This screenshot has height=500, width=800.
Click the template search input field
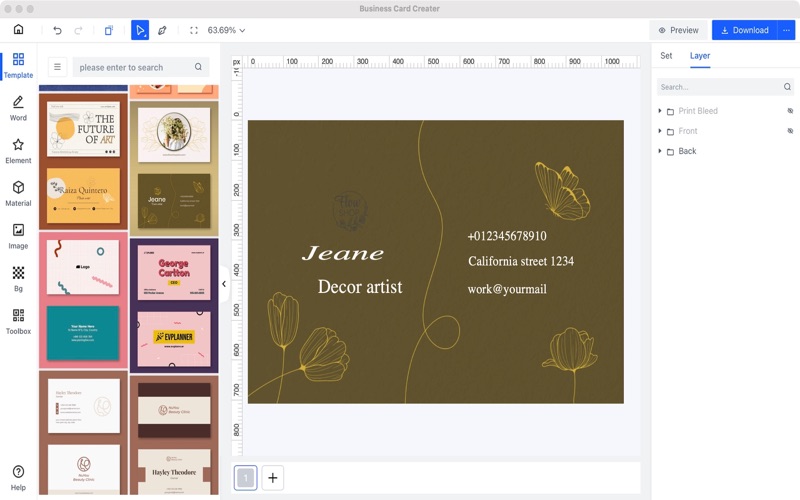click(134, 67)
